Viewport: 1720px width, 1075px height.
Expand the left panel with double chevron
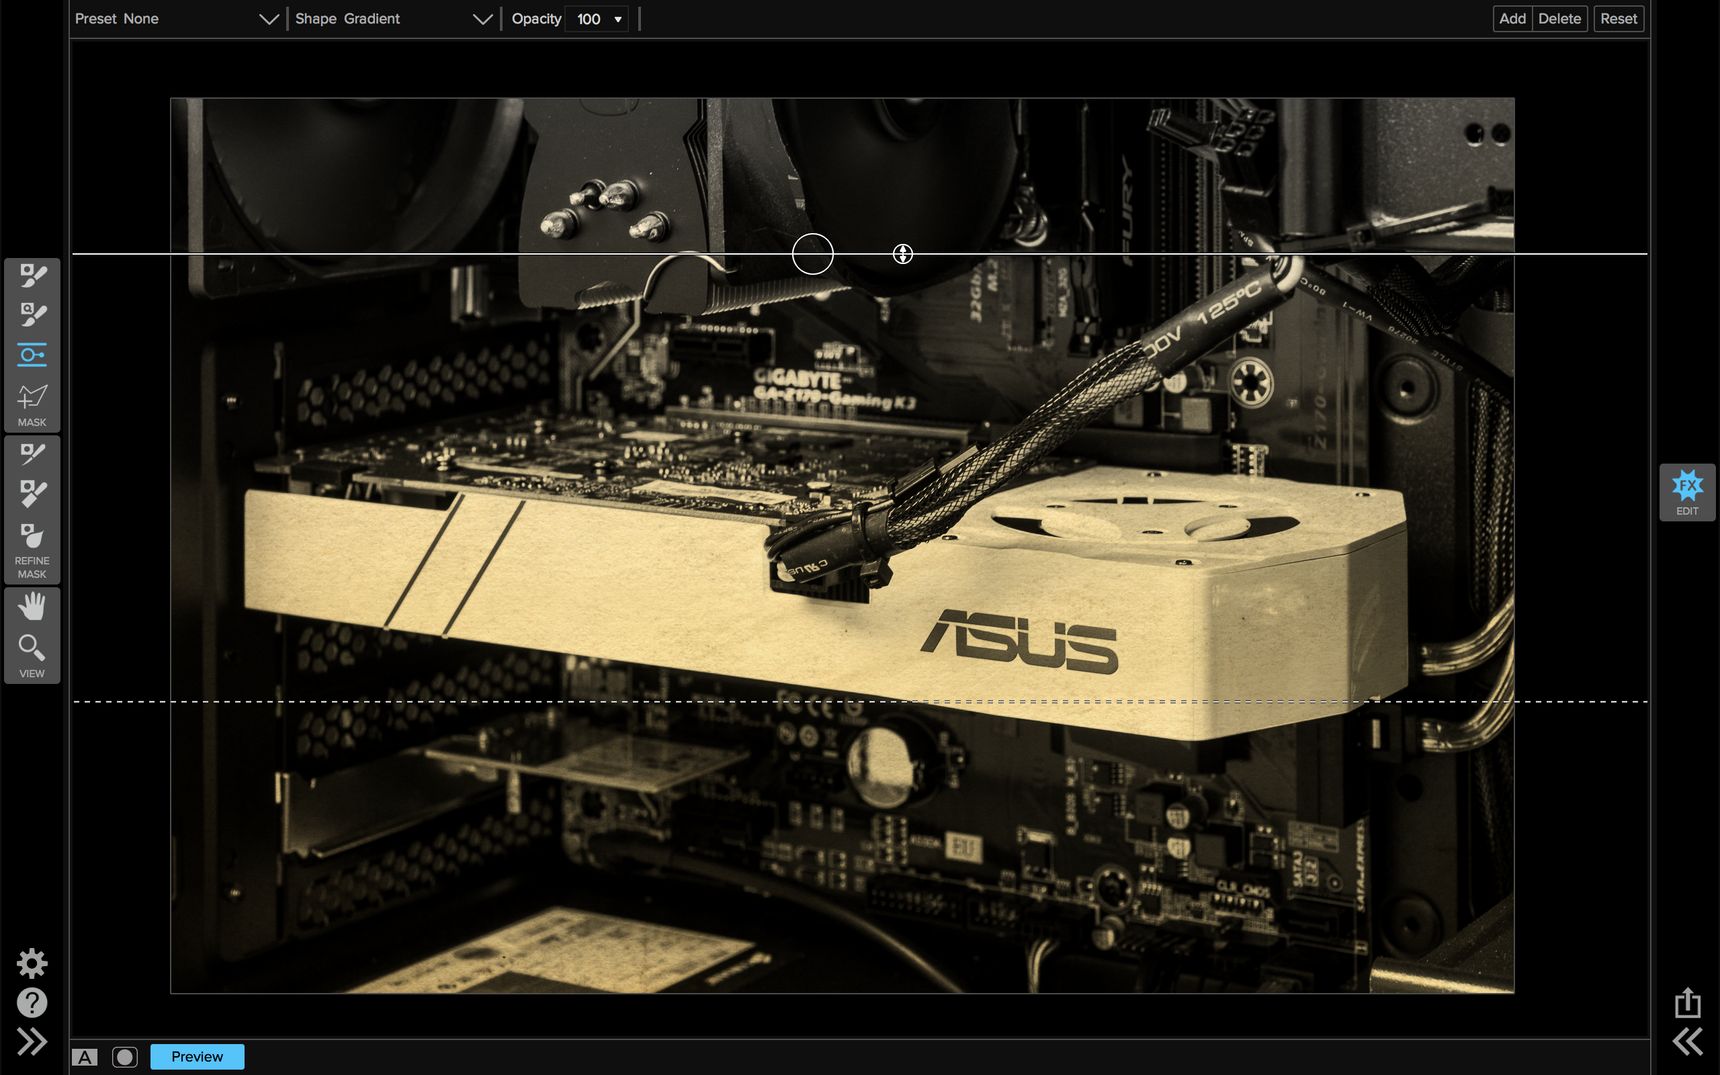coord(32,1042)
